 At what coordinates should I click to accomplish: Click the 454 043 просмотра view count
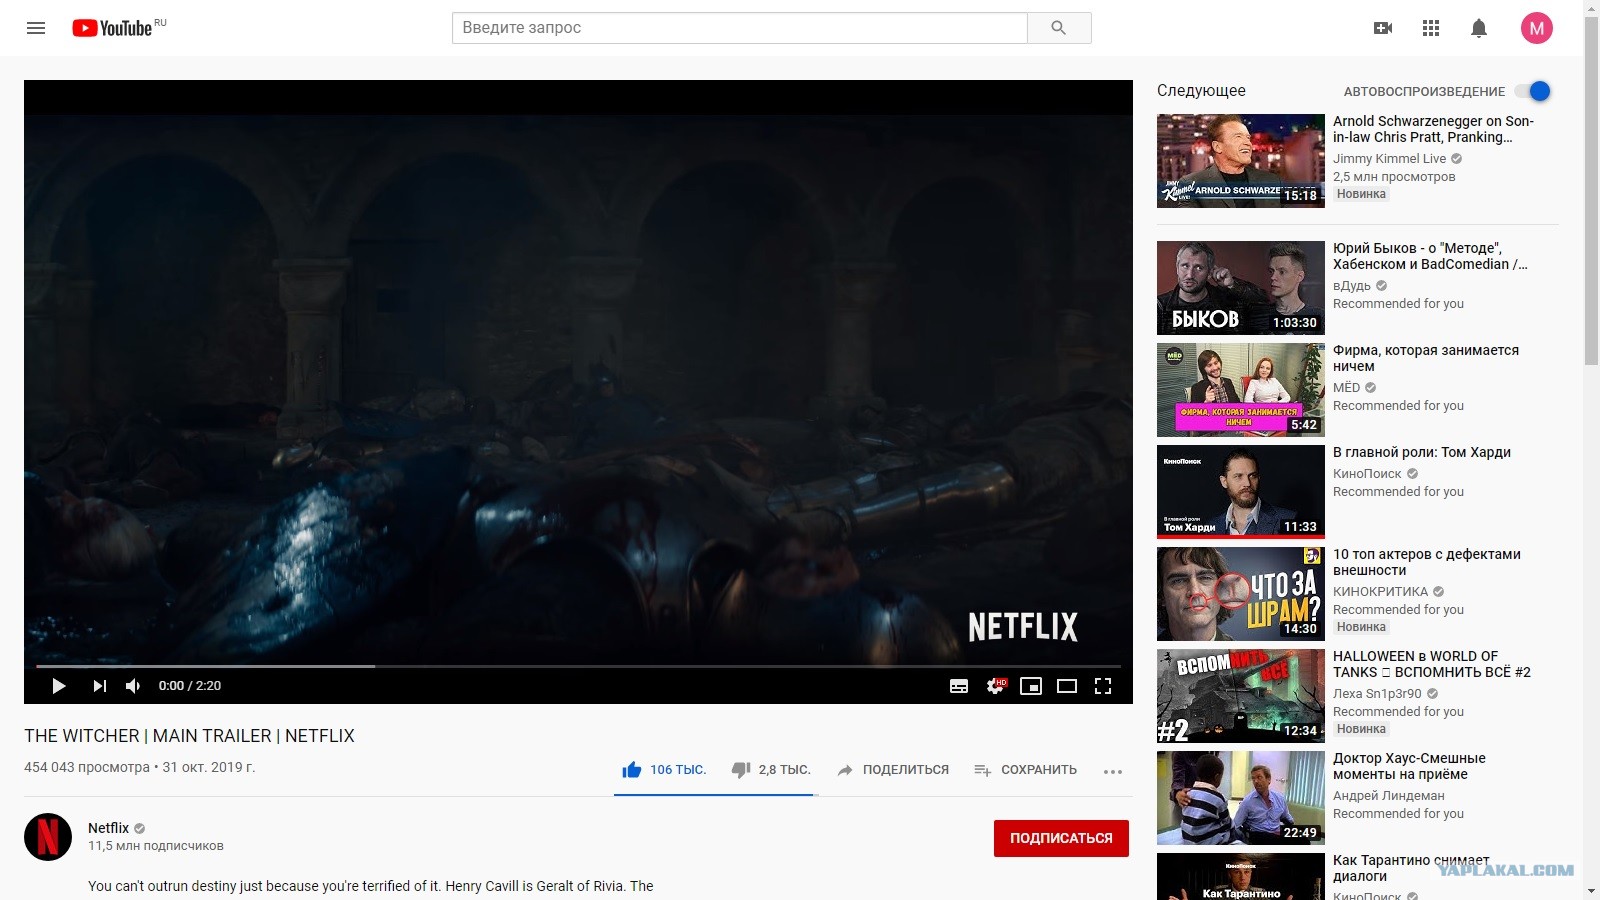tap(87, 768)
